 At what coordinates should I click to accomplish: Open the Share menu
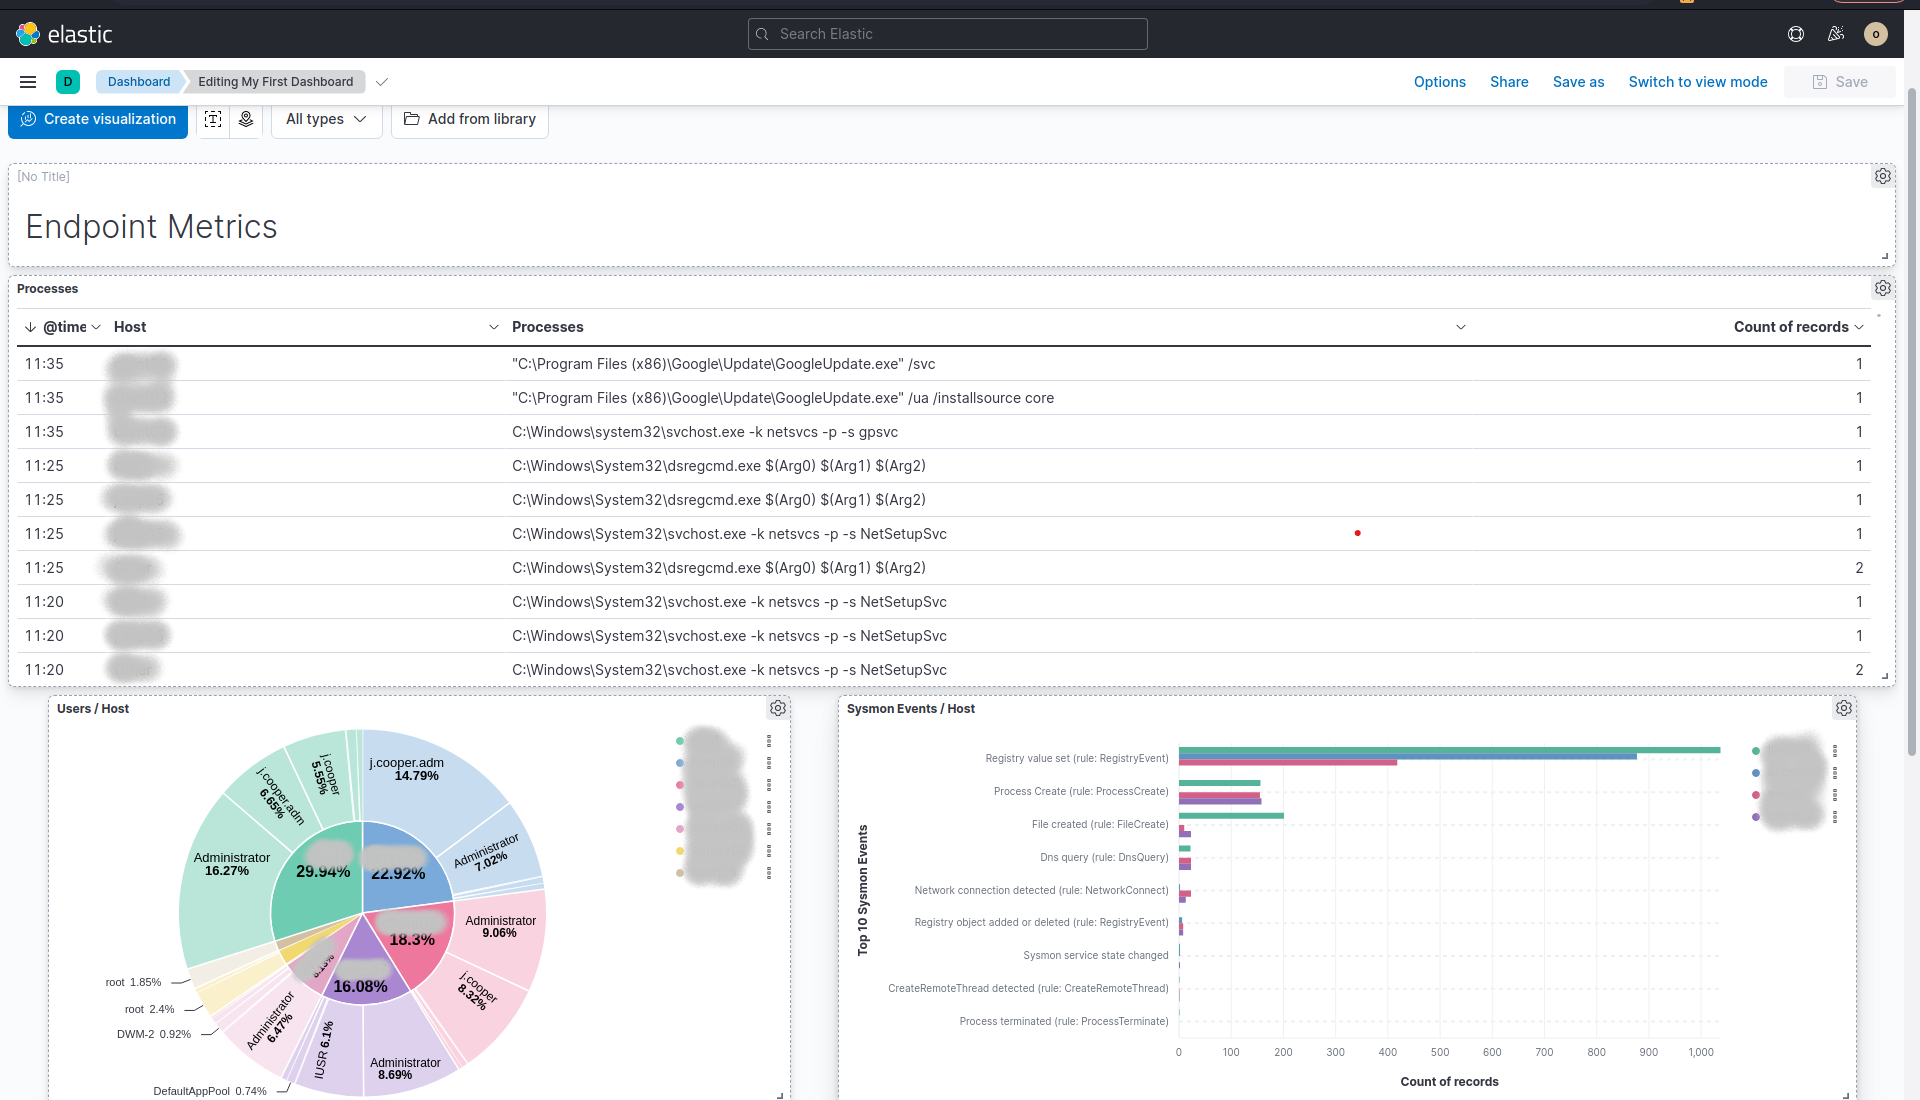1509,82
